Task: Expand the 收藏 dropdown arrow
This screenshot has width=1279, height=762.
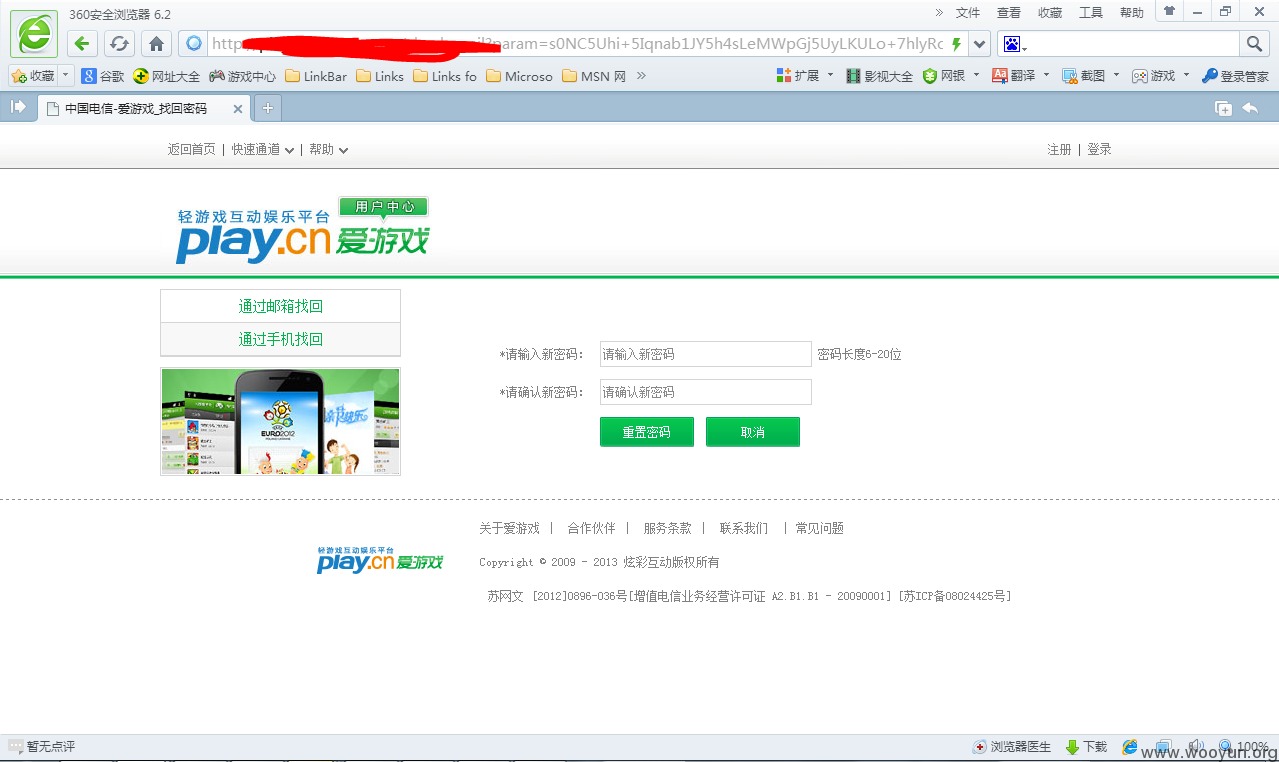Action: [66, 76]
